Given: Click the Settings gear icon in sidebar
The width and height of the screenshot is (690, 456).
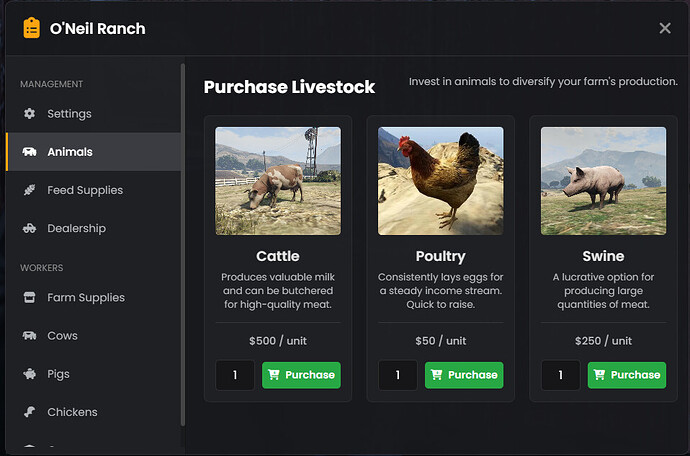Looking at the screenshot, I should (29, 114).
